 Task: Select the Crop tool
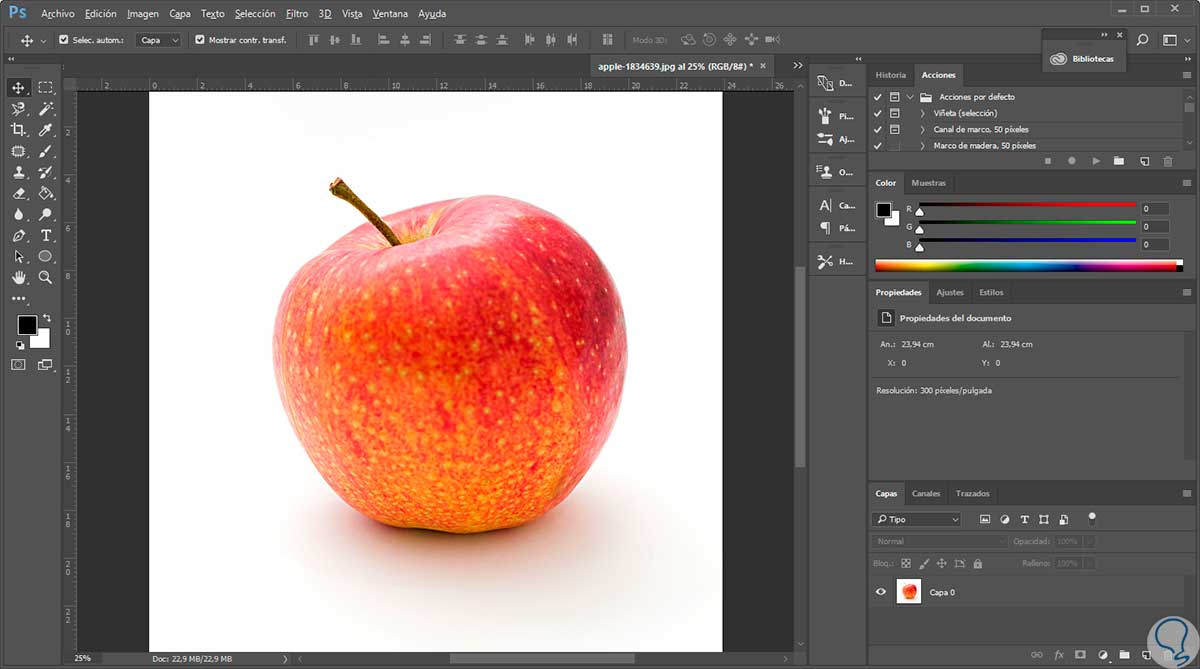[x=18, y=130]
